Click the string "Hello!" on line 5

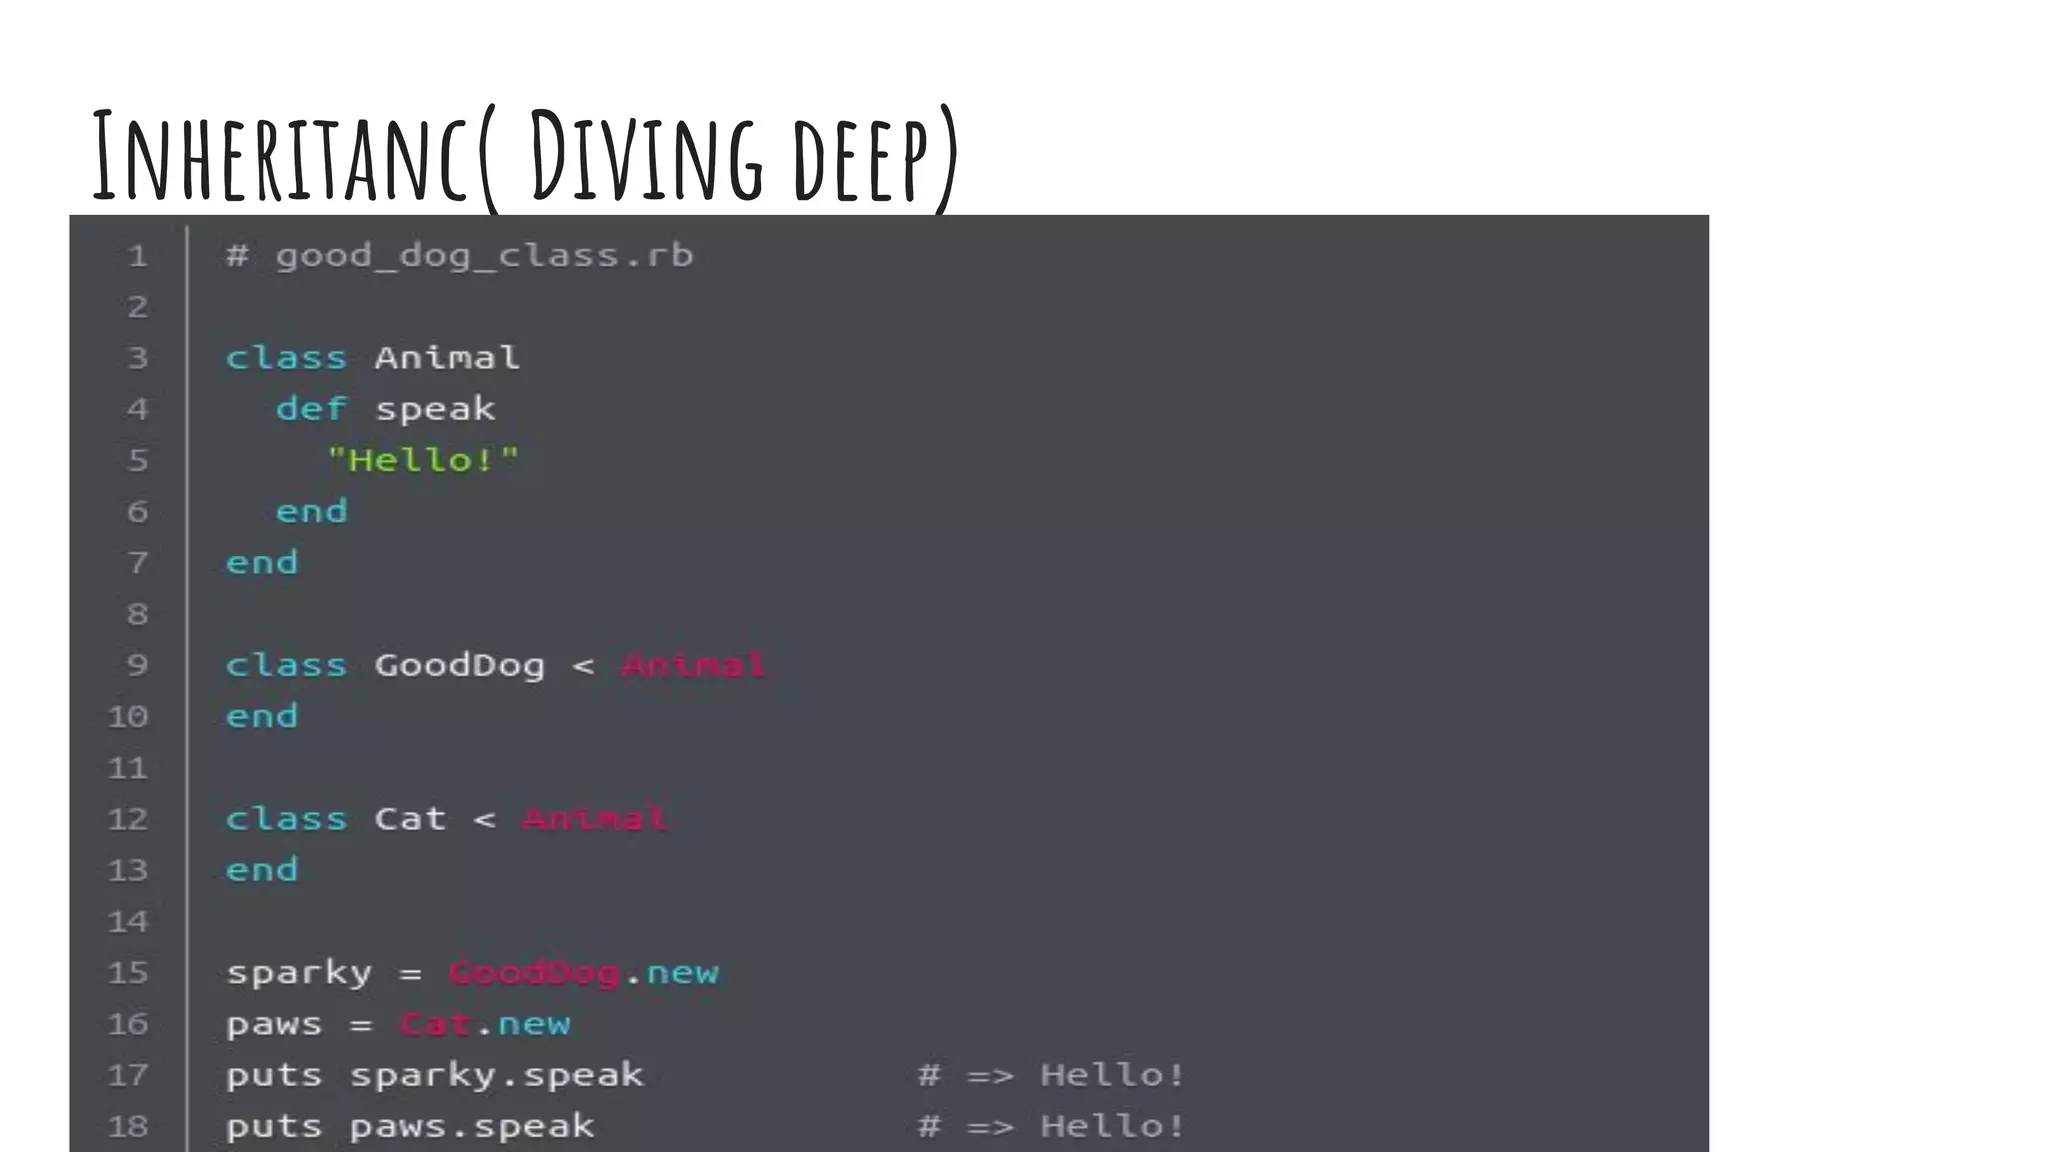tap(423, 460)
